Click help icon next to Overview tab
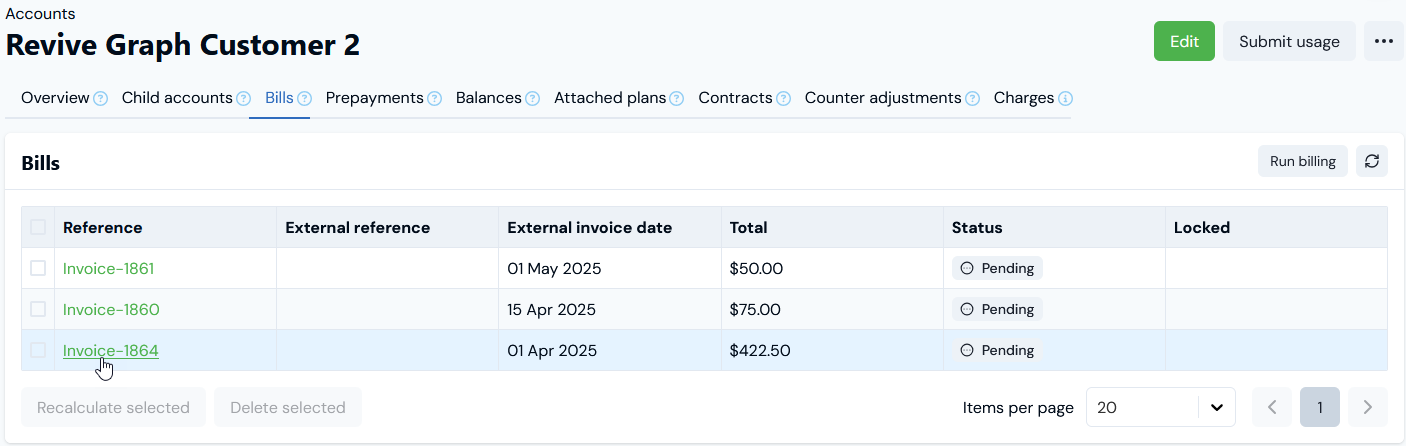This screenshot has width=1406, height=446. pyautogui.click(x=100, y=99)
